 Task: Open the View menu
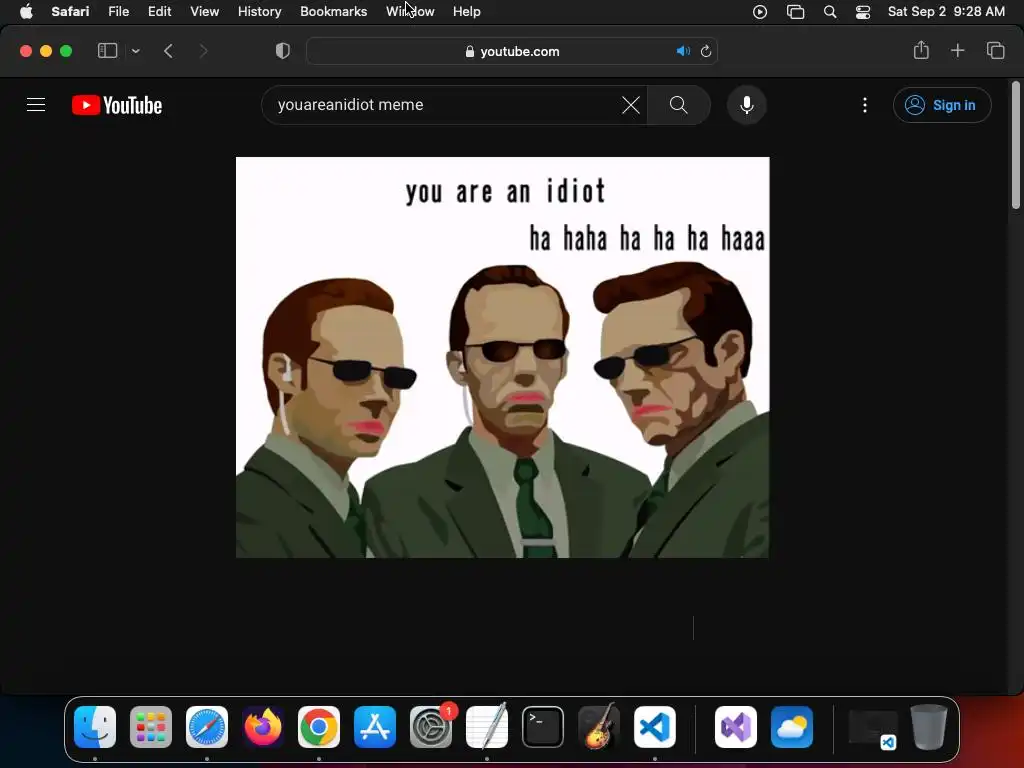[204, 11]
